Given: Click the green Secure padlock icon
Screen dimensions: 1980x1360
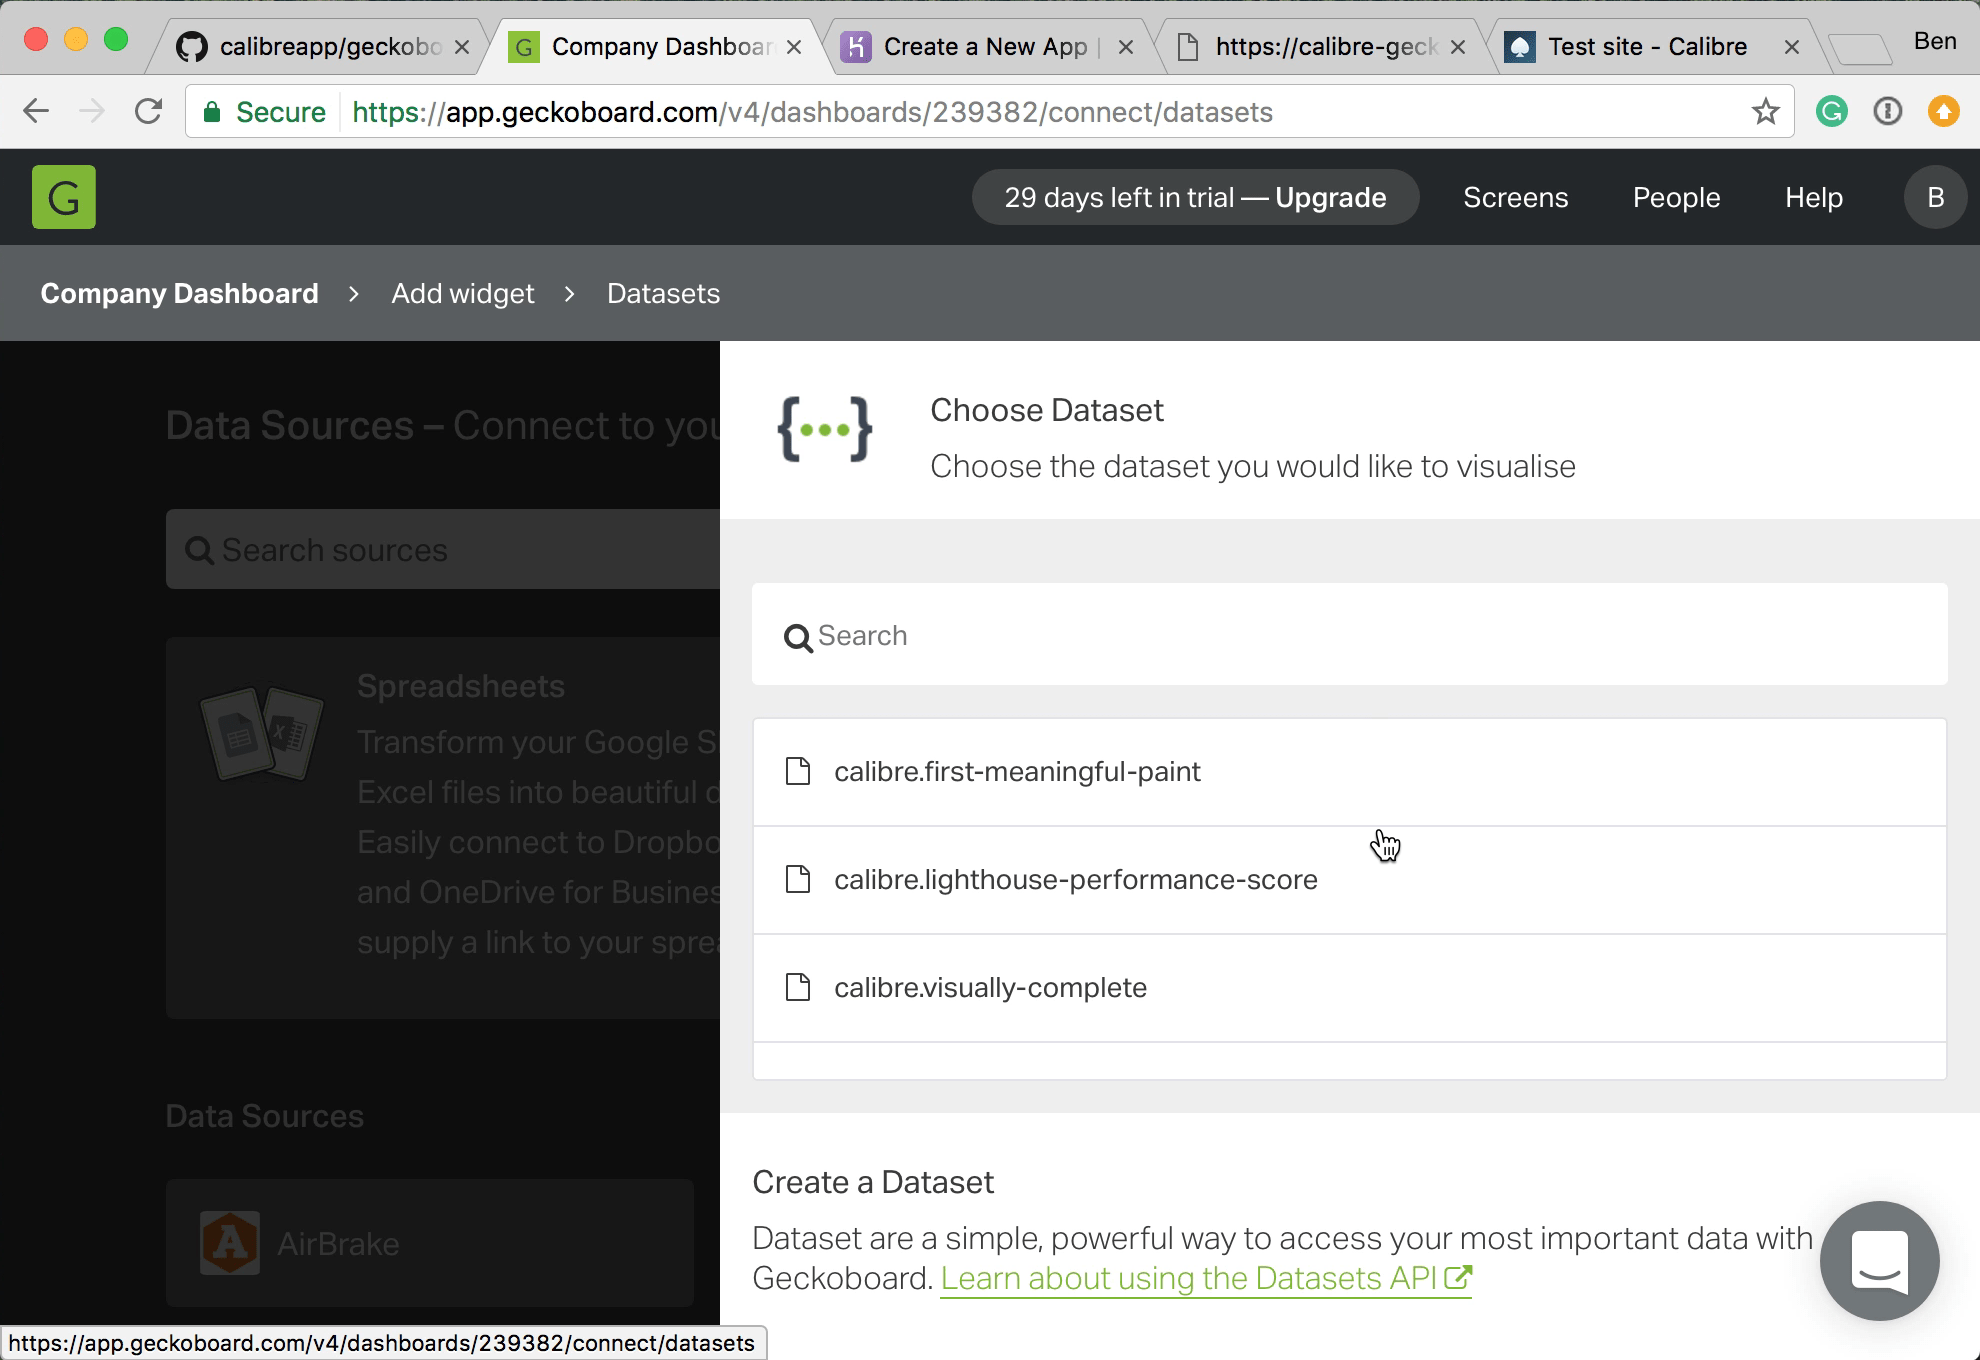Looking at the screenshot, I should coord(212,111).
